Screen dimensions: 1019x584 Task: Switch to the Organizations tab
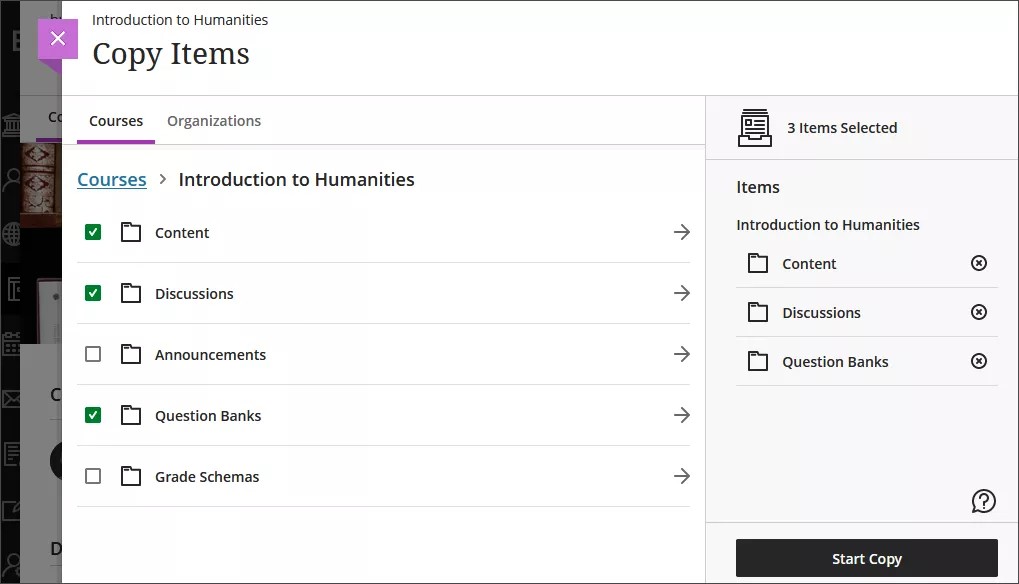(214, 120)
